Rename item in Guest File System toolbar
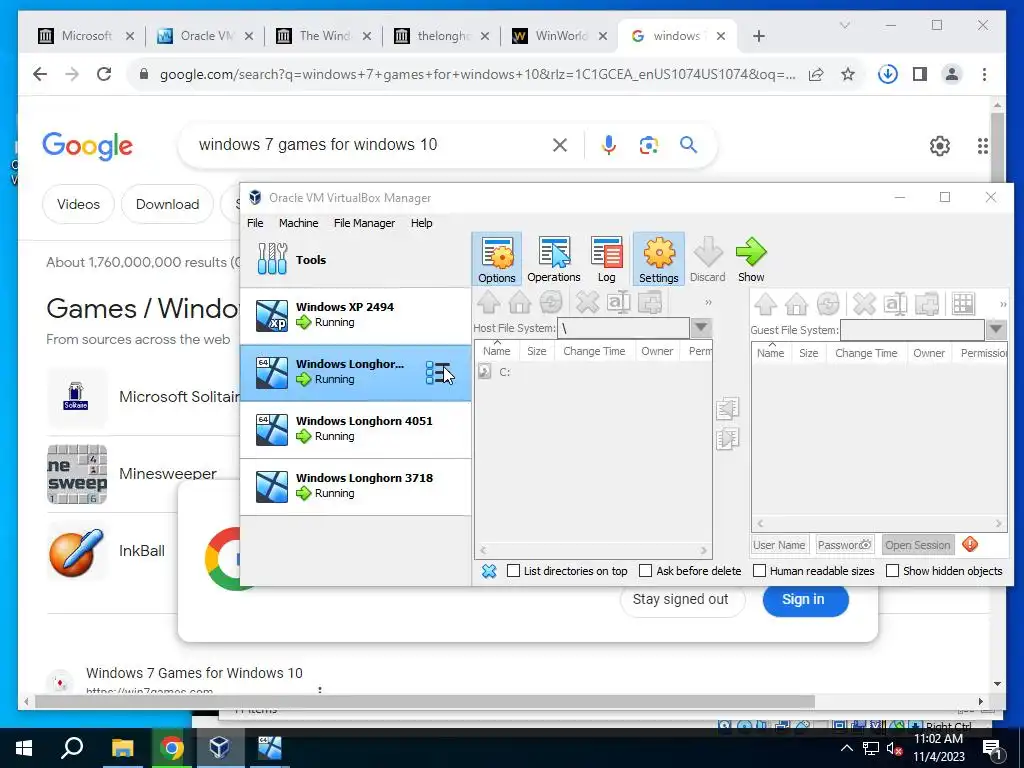The height and width of the screenshot is (768, 1024). click(x=895, y=304)
